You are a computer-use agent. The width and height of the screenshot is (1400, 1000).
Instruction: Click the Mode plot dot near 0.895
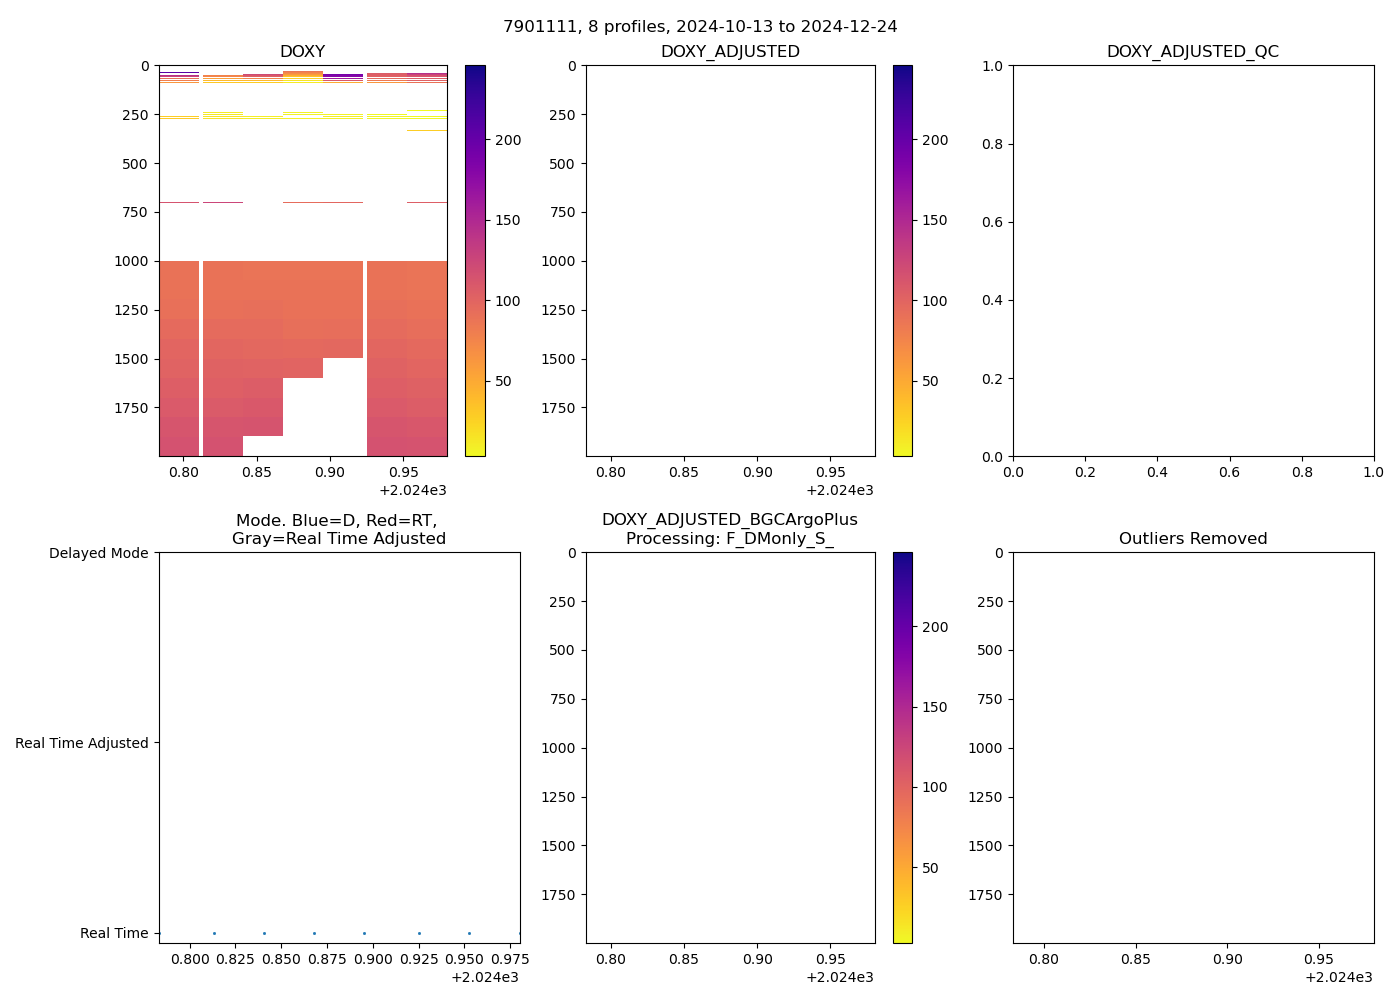(364, 933)
